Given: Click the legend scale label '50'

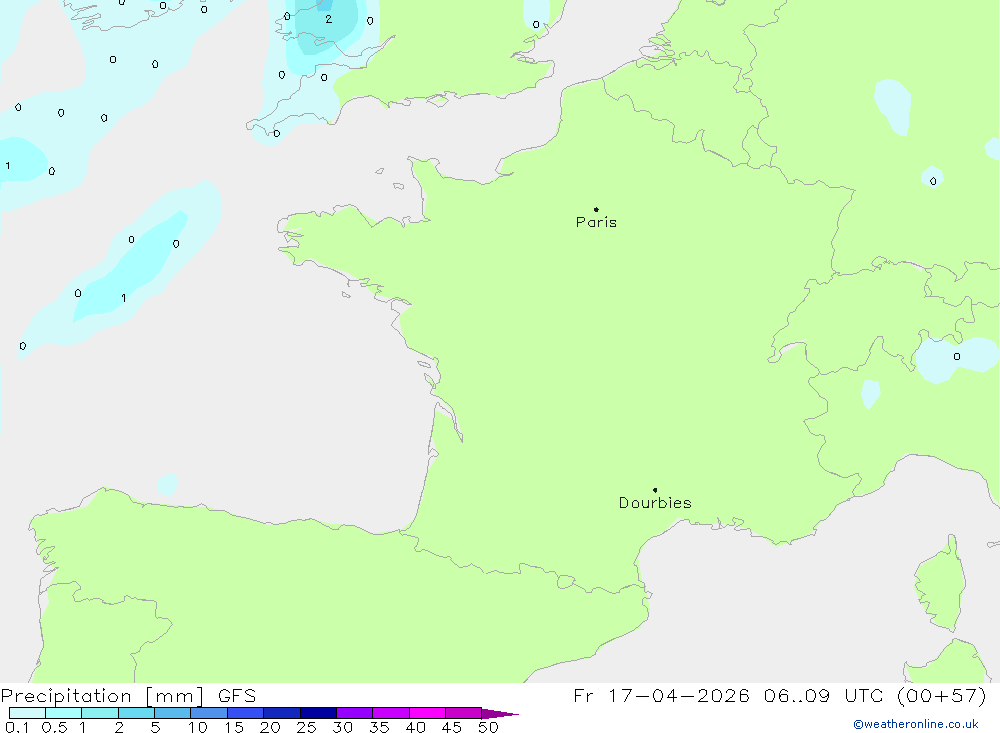Looking at the screenshot, I should [x=488, y=727].
